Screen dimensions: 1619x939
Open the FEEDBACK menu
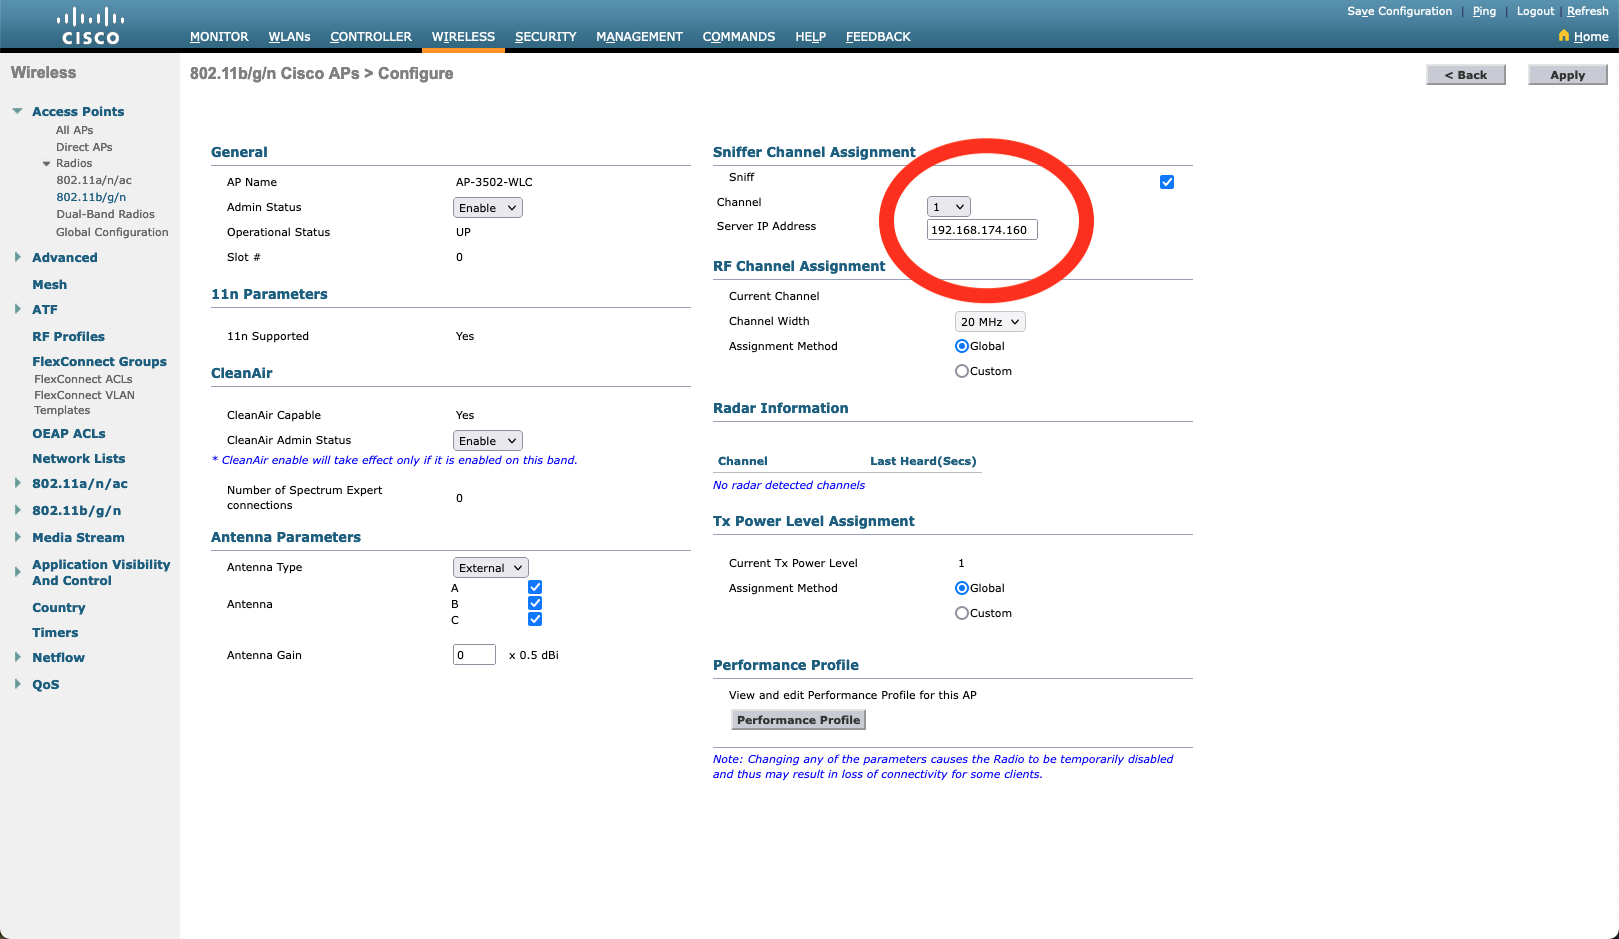(878, 37)
